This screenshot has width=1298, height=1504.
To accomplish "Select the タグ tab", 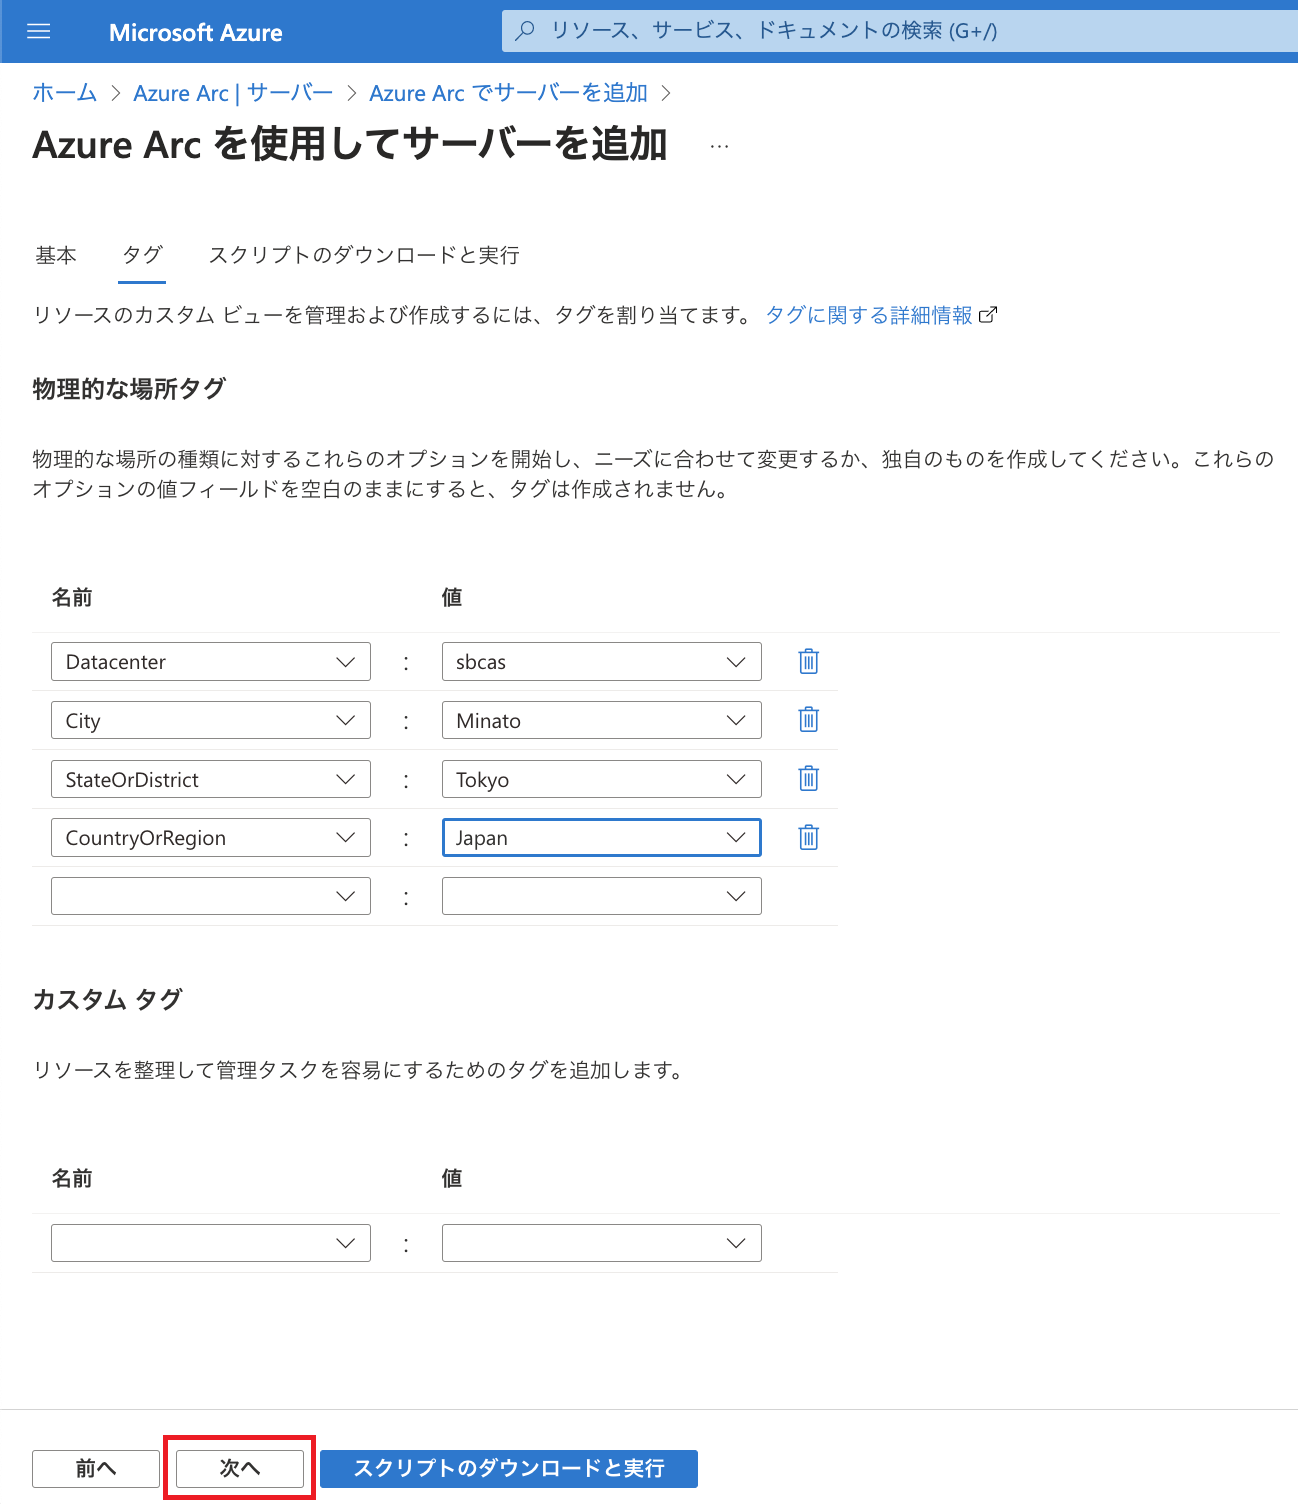I will pos(142,255).
